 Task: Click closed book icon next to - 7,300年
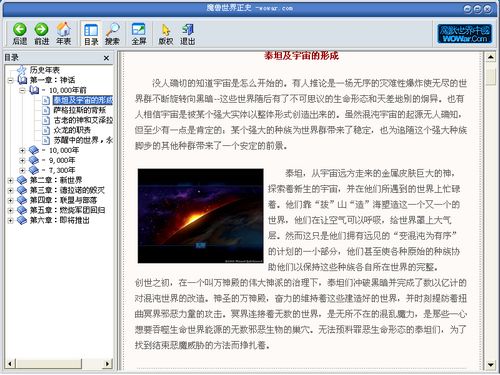[34, 170]
